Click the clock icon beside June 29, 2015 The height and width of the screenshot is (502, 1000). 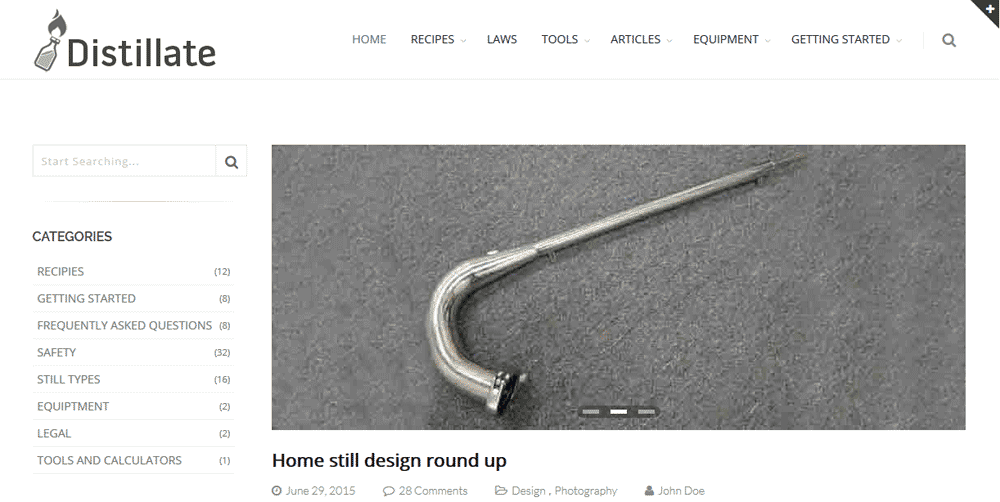click(x=276, y=491)
